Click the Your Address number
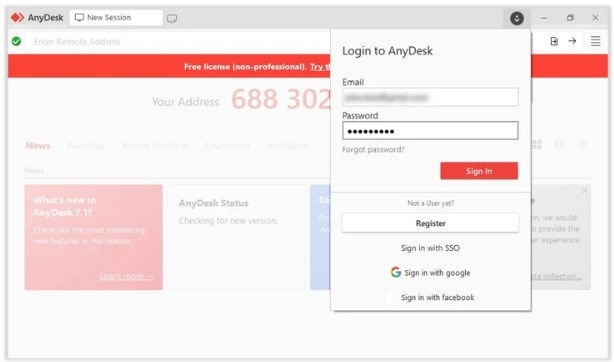614x362 pixels. (281, 99)
